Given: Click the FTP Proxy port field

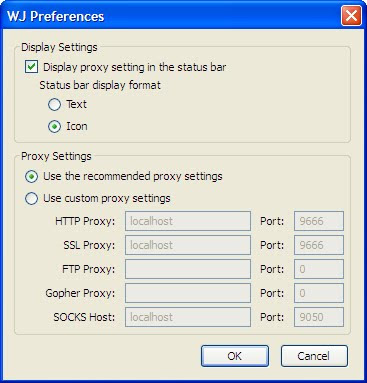Looking at the screenshot, I should [x=319, y=269].
